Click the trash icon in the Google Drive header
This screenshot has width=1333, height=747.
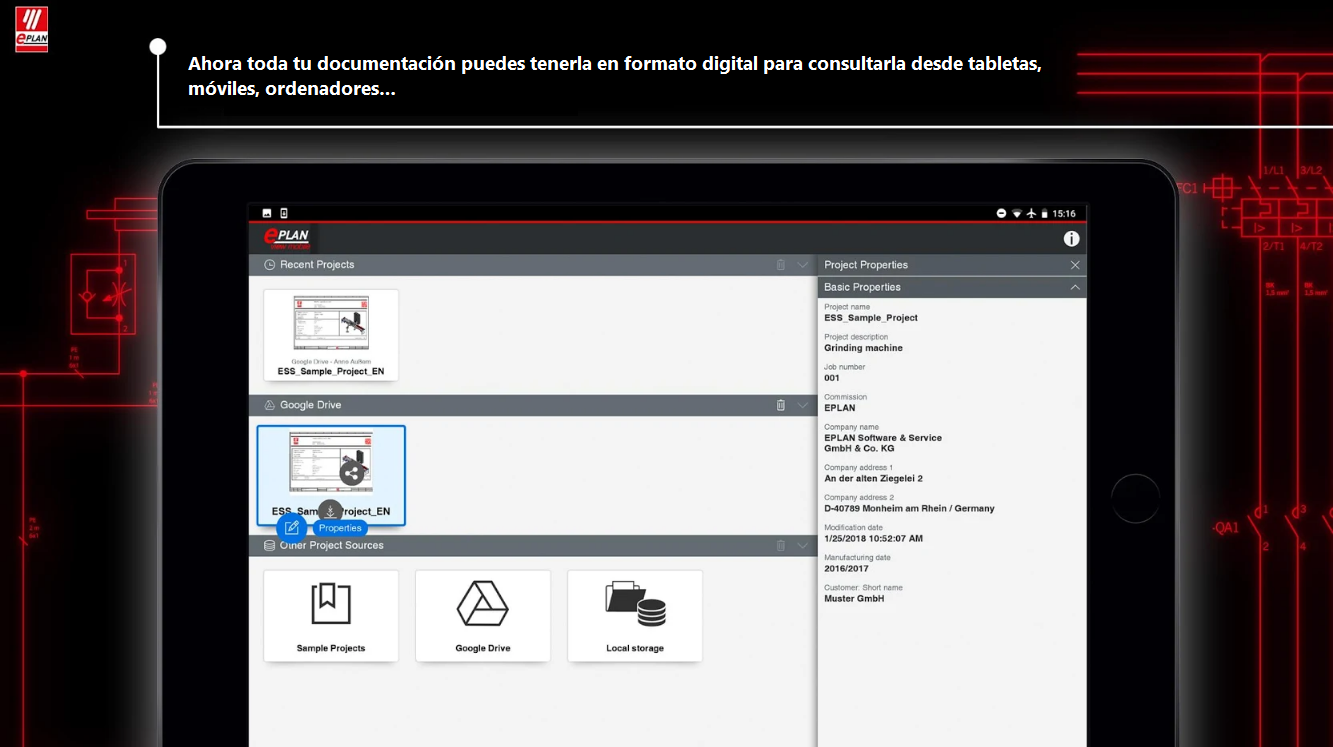click(781, 405)
